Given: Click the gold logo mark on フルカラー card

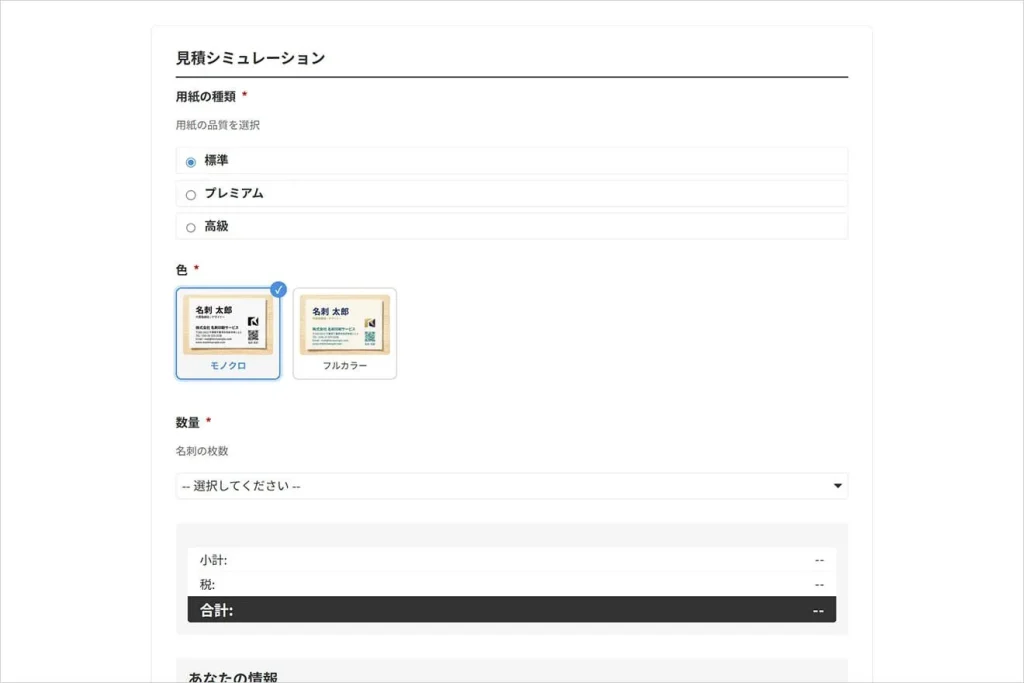Looking at the screenshot, I should [370, 323].
